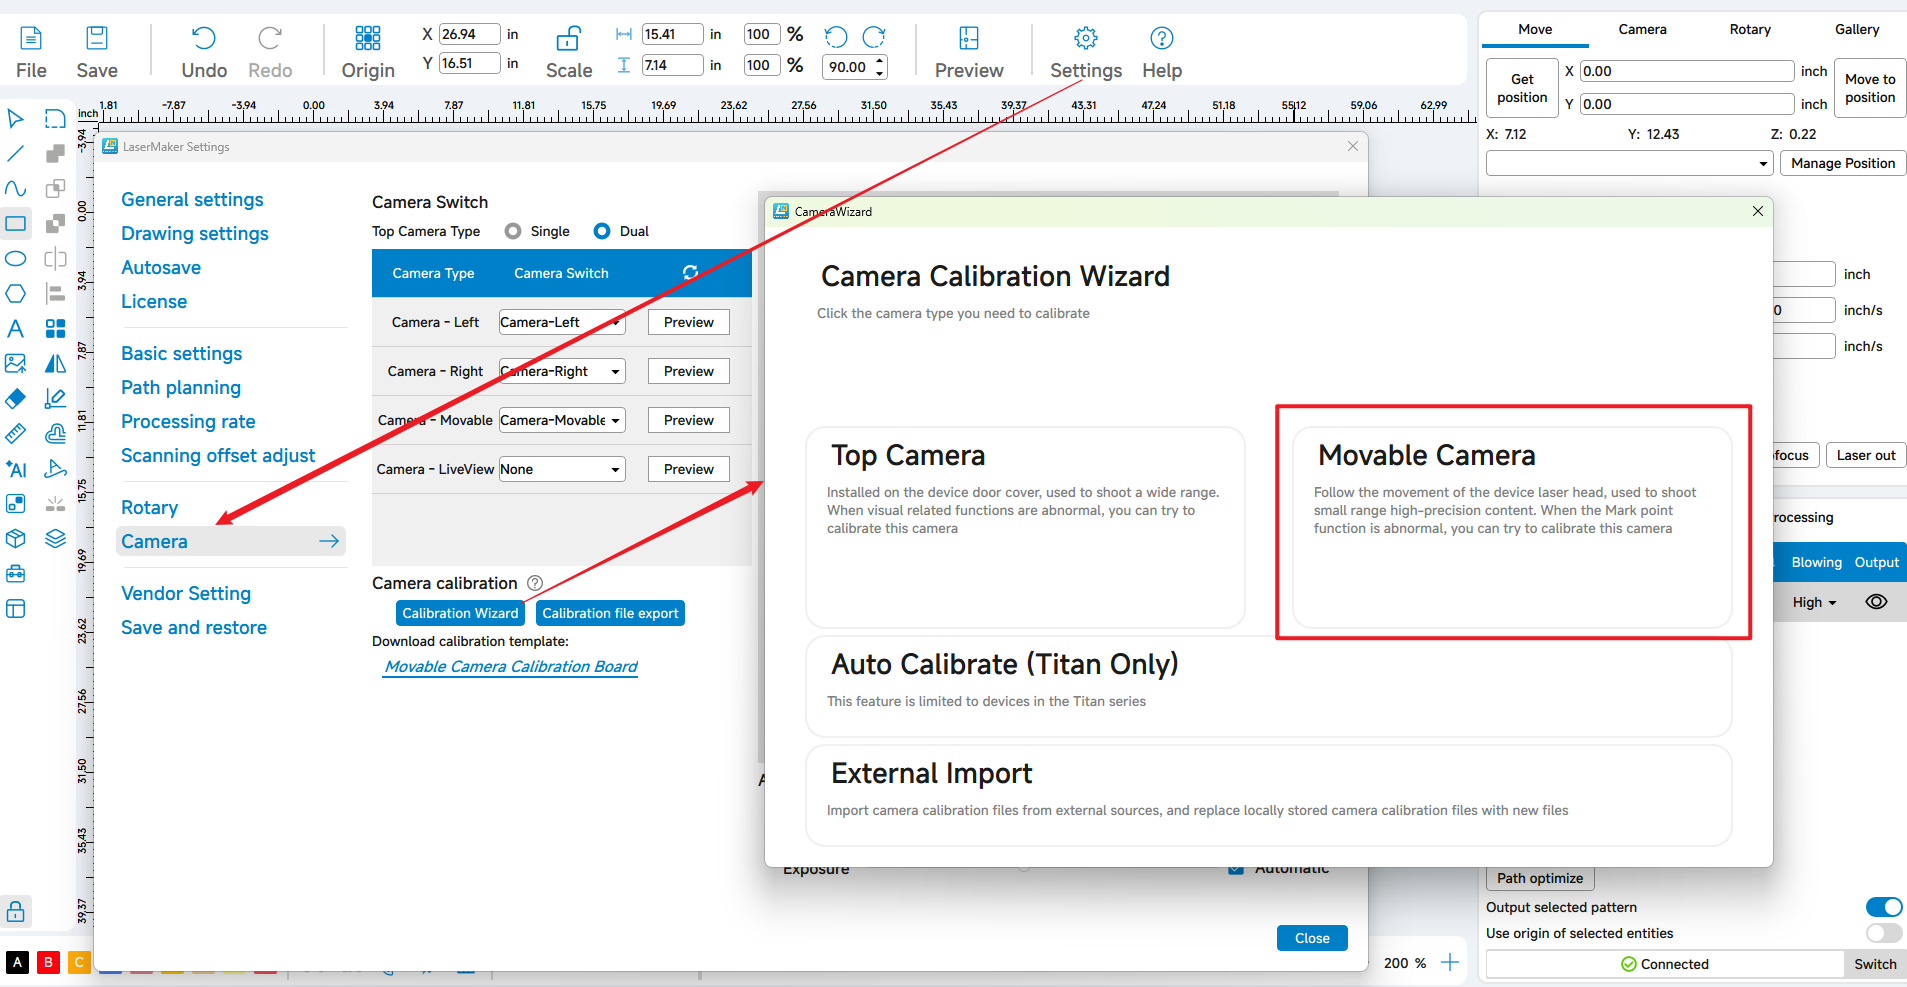
Task: Open the Preview tool
Action: pos(969,39)
